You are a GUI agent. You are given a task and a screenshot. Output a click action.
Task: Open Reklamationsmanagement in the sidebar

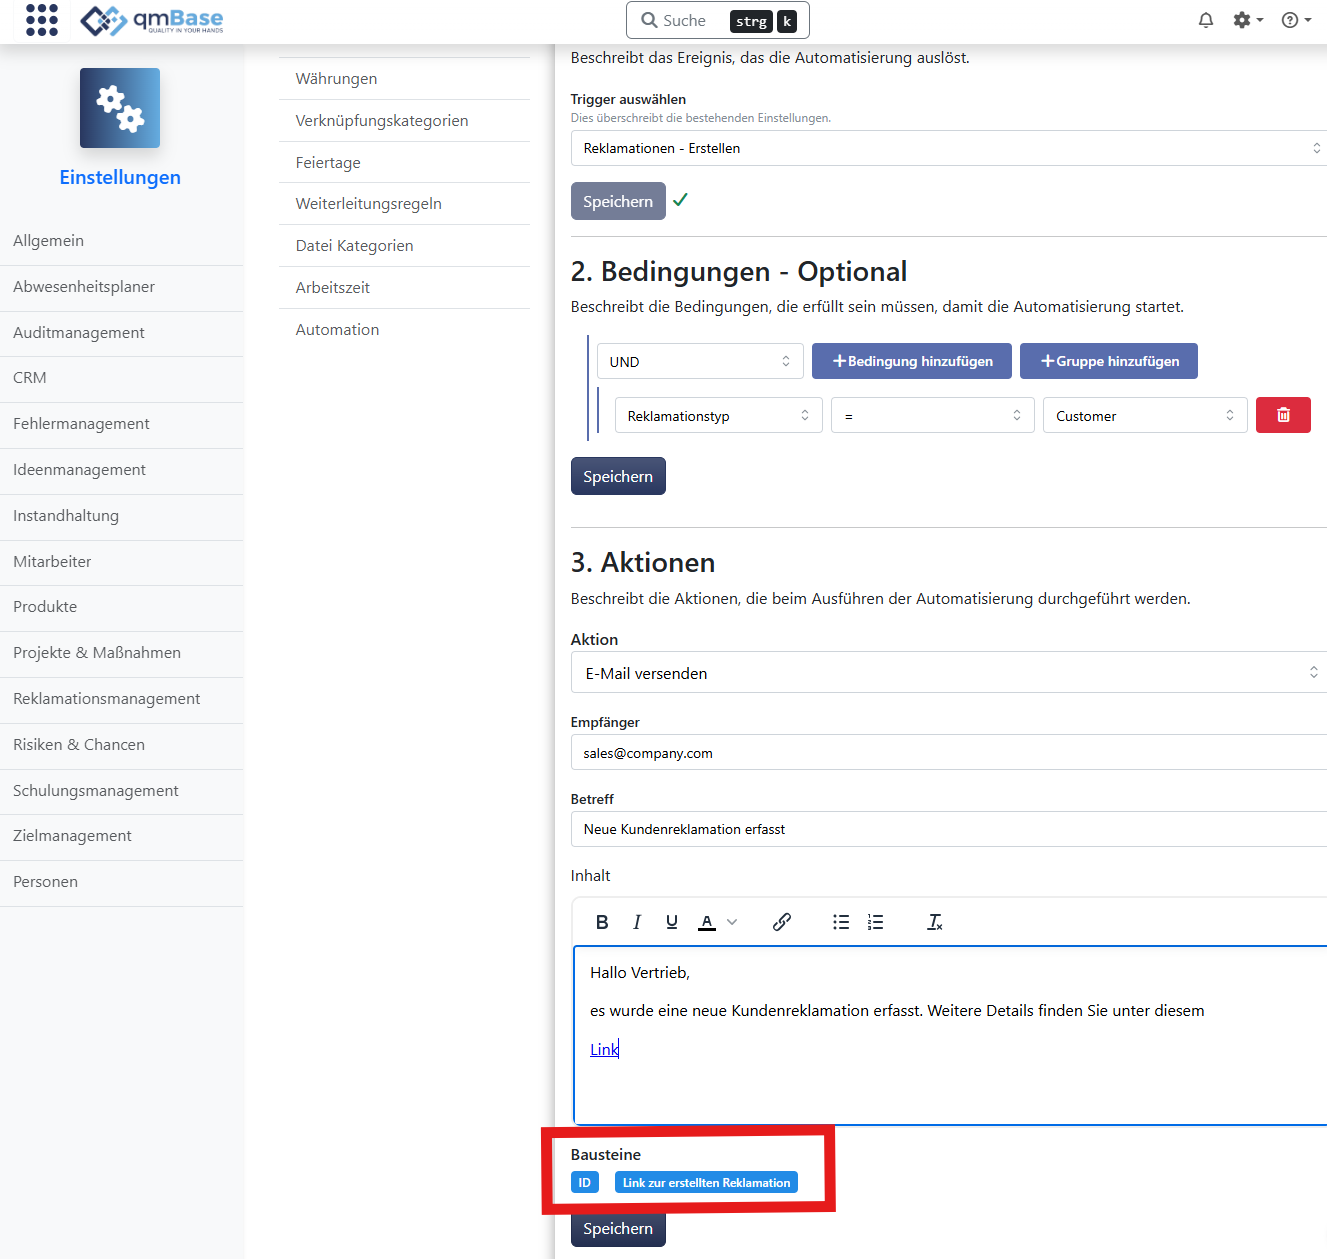[x=106, y=699]
